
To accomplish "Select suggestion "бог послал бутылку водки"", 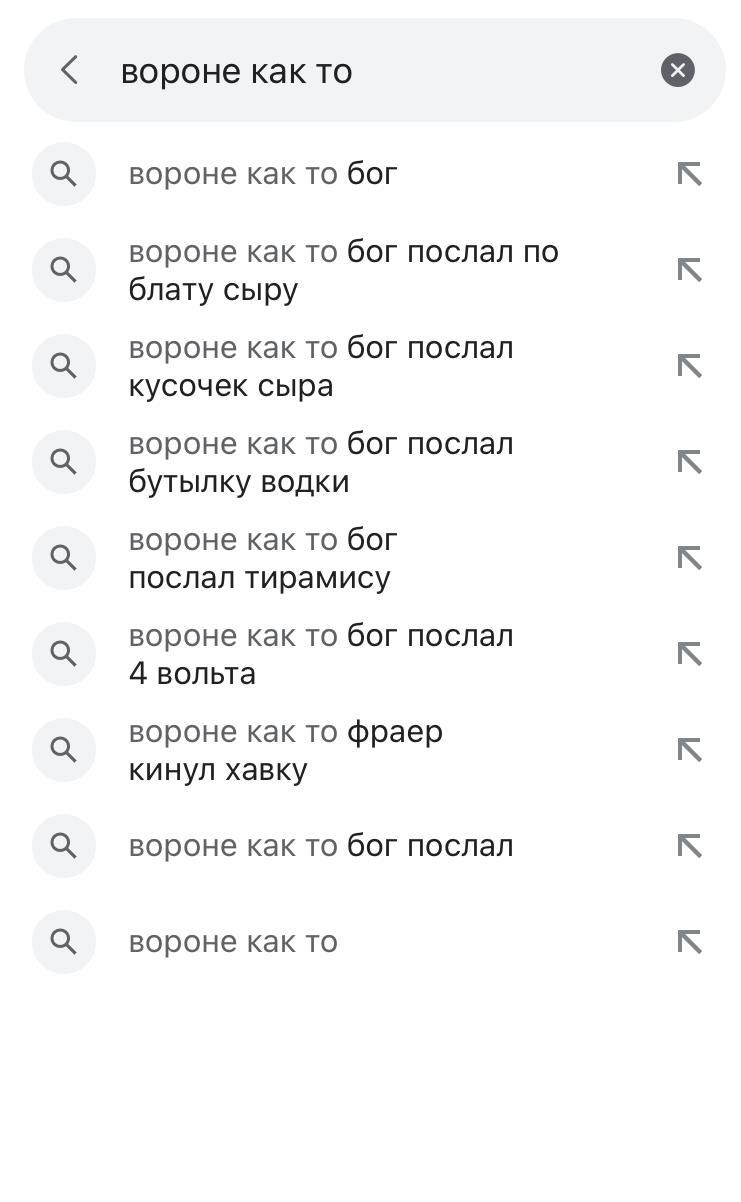I will coord(320,463).
